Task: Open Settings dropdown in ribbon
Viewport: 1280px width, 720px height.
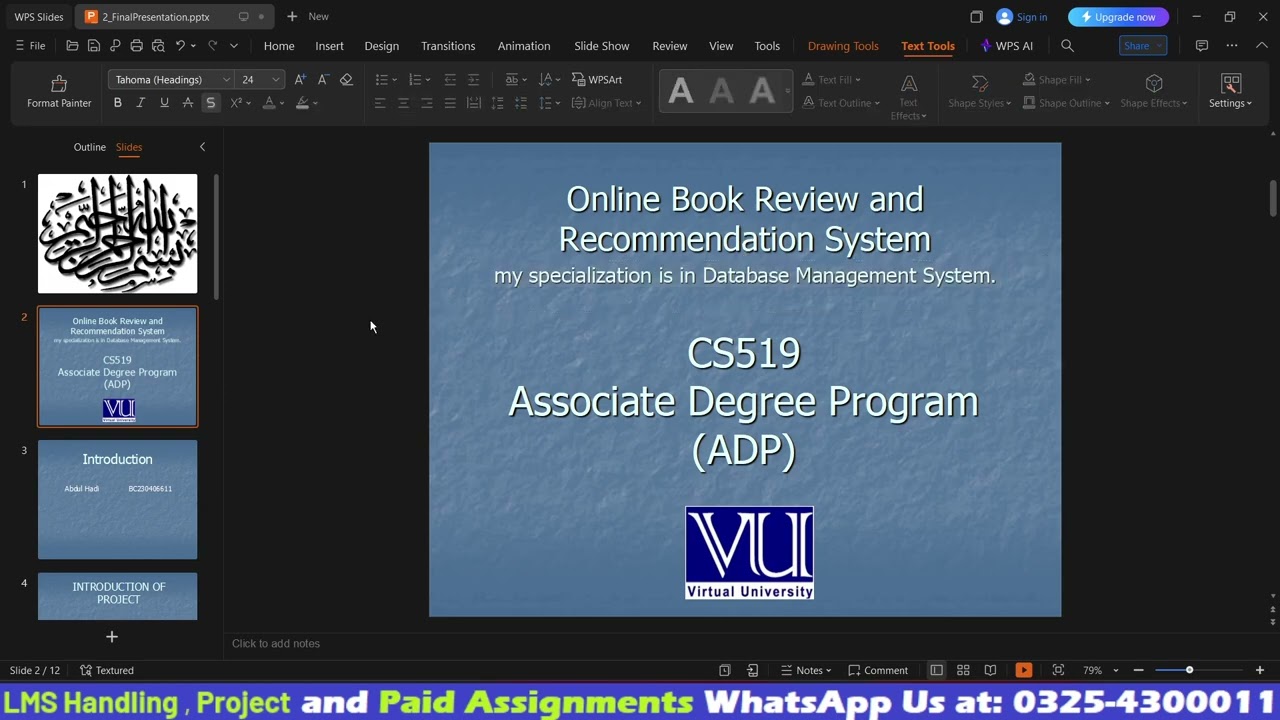Action: point(1230,91)
